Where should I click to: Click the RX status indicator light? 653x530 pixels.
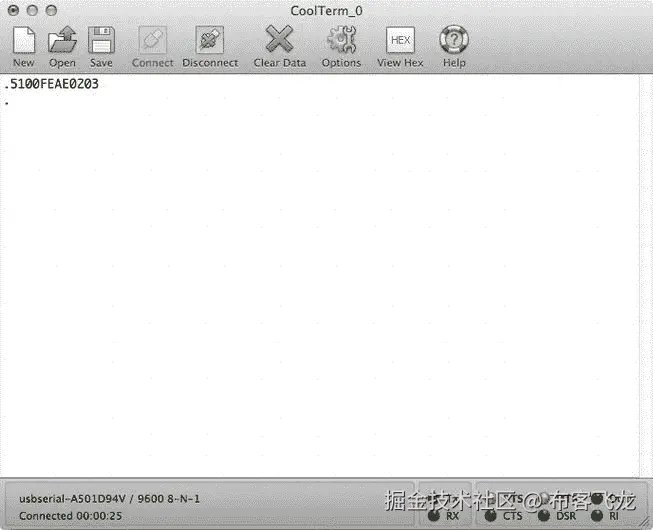coord(434,516)
